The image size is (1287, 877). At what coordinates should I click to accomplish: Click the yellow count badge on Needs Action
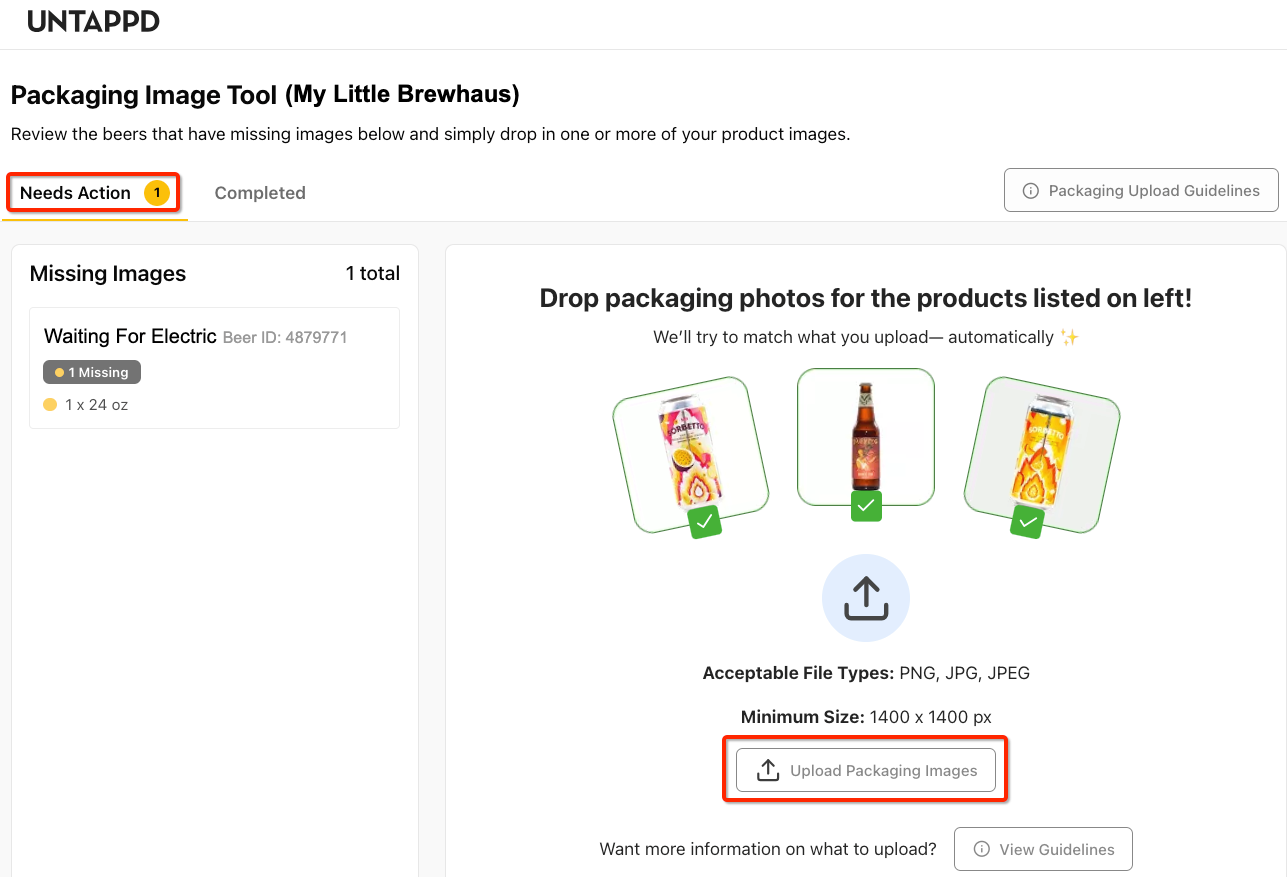pos(157,193)
